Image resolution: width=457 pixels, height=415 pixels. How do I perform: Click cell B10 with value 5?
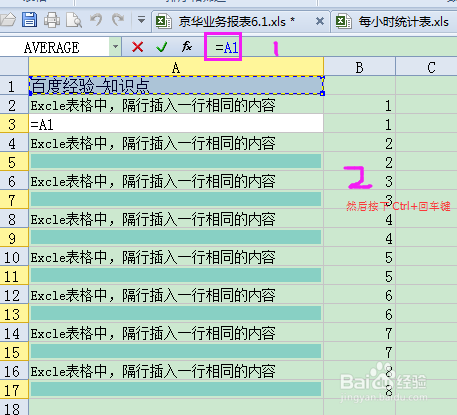click(359, 257)
